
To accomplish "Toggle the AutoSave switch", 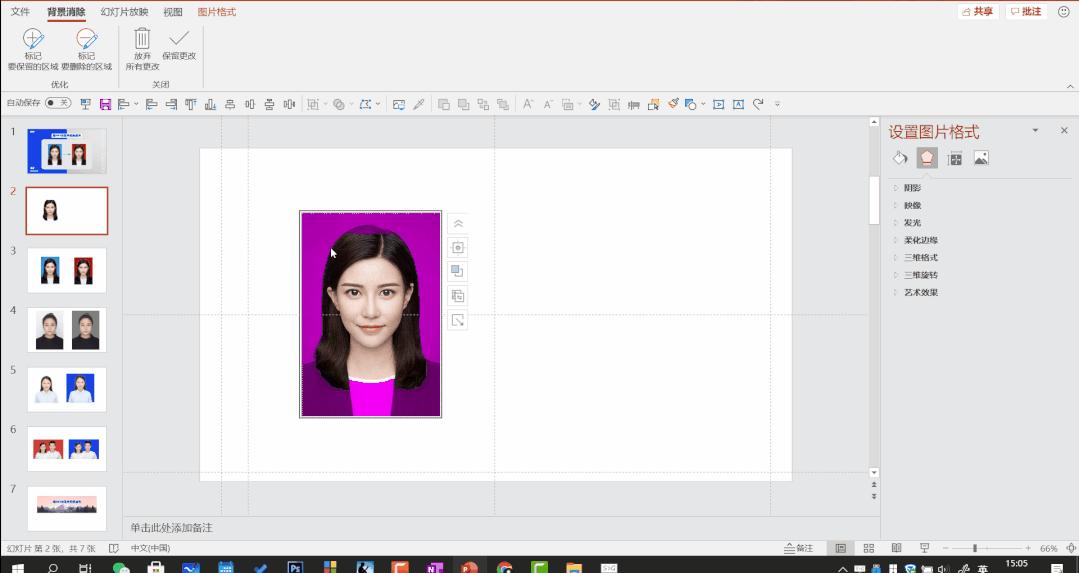I will tap(58, 103).
